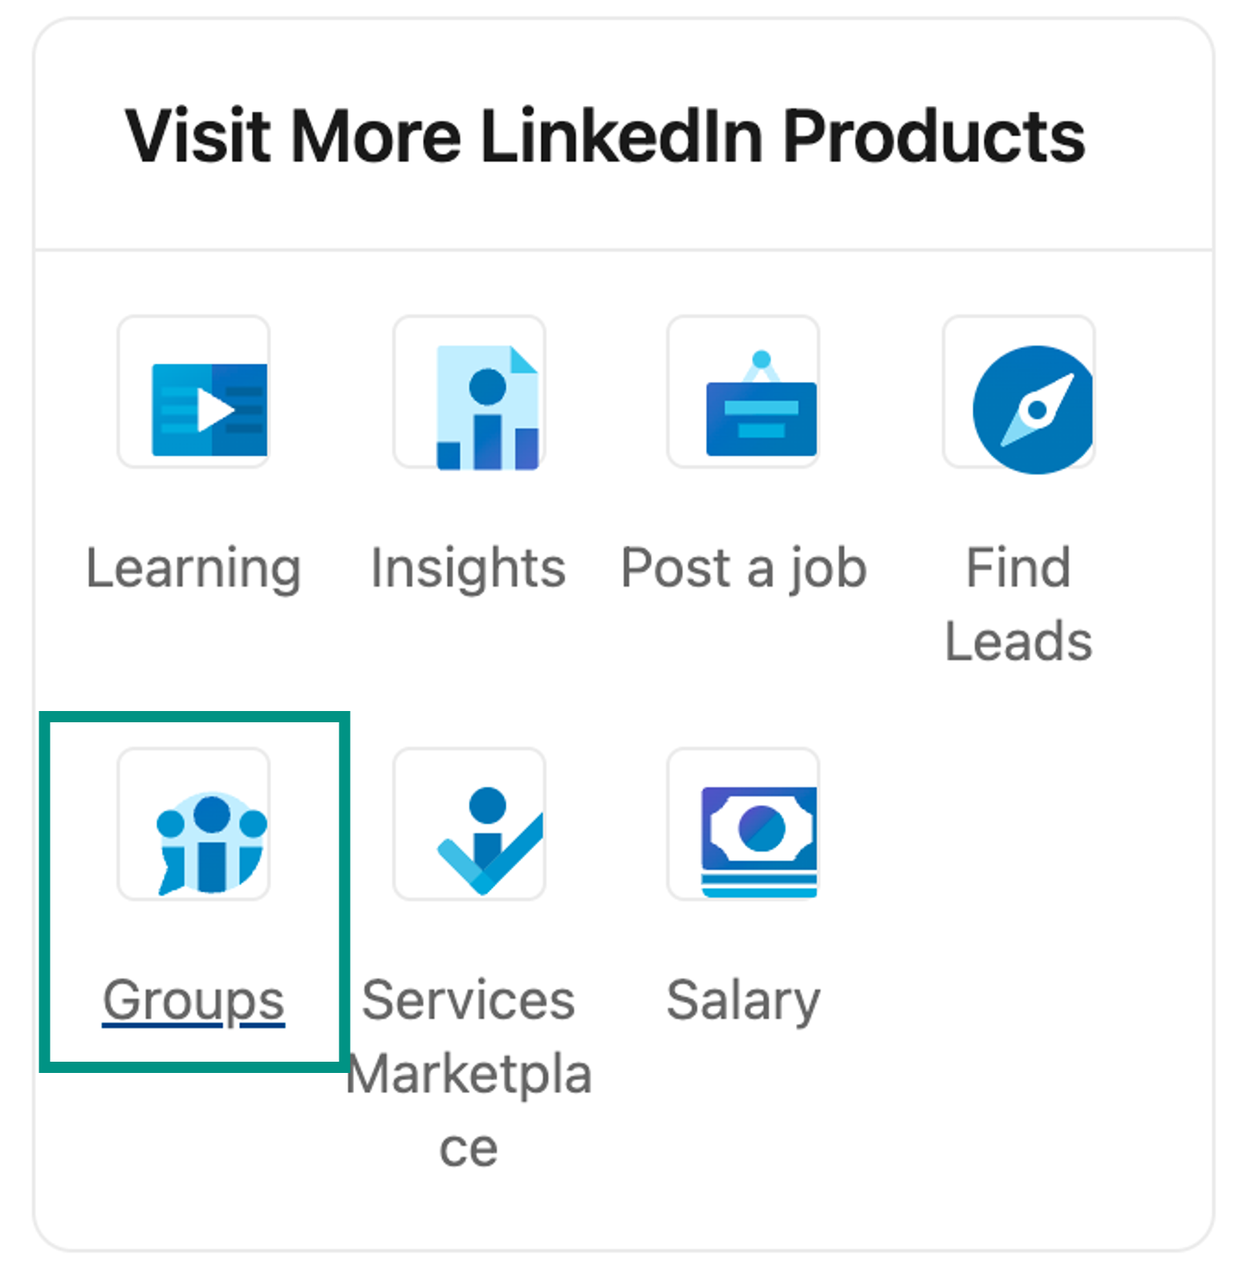Screen dimensions: 1243x1280
Task: Click the trailing ce of Marketplace label
Action: pos(468,1148)
